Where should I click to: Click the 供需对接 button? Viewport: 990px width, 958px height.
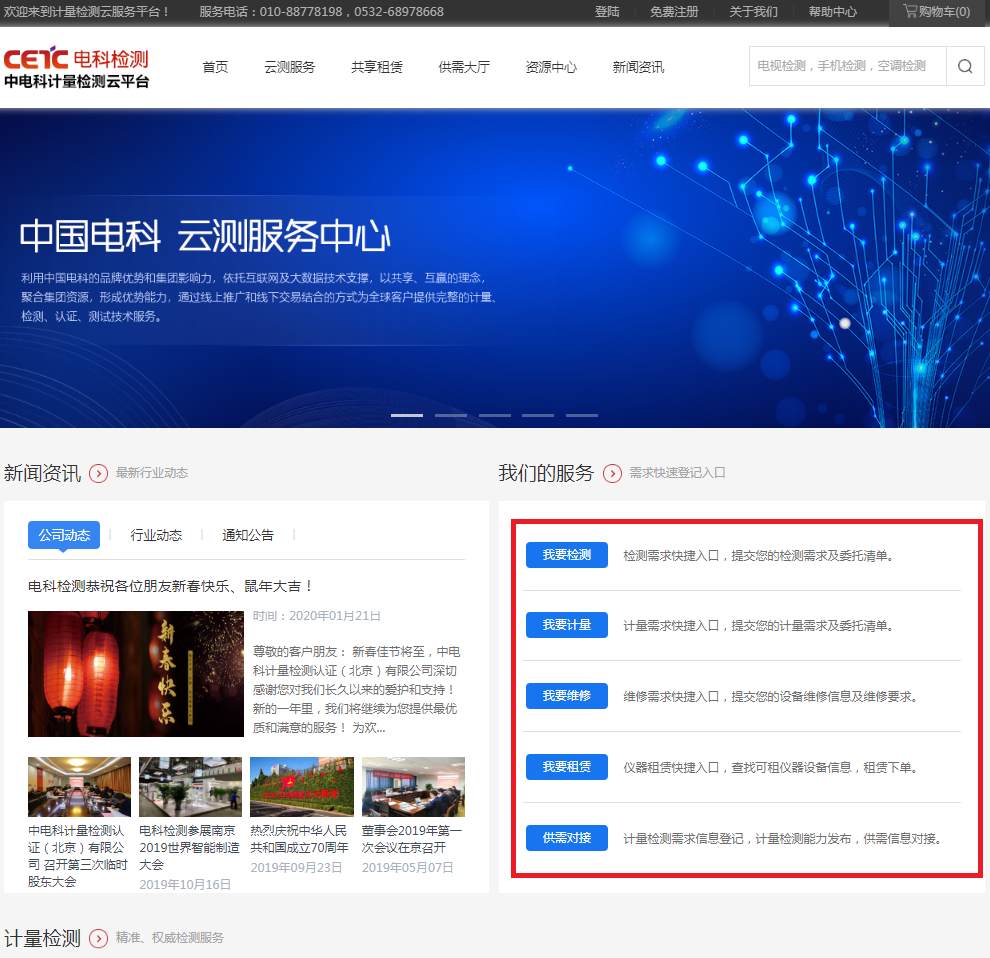[x=567, y=838]
